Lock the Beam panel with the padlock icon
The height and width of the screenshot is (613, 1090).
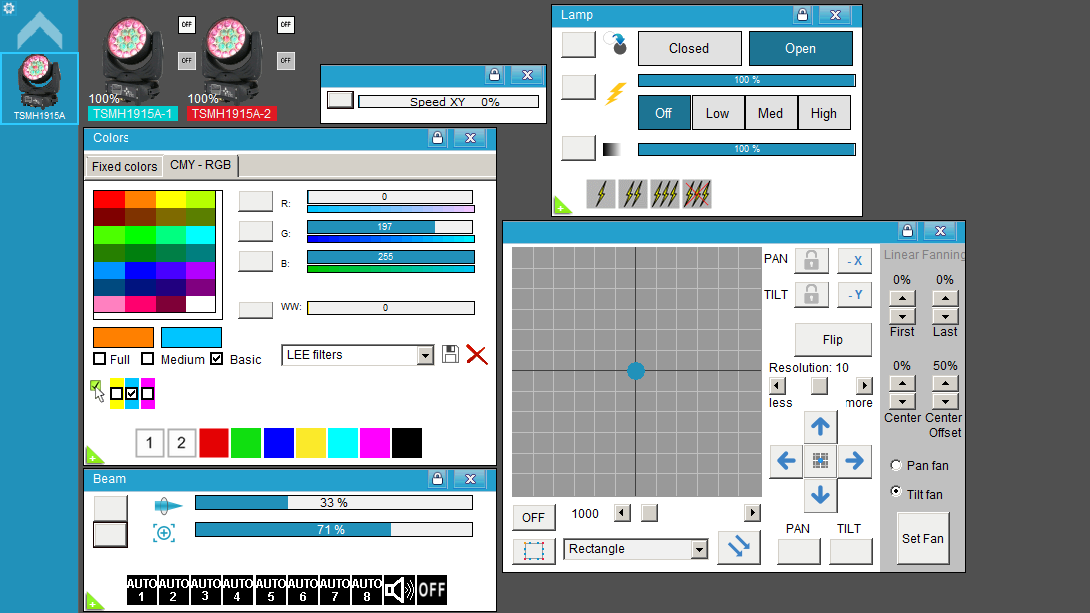coord(437,478)
